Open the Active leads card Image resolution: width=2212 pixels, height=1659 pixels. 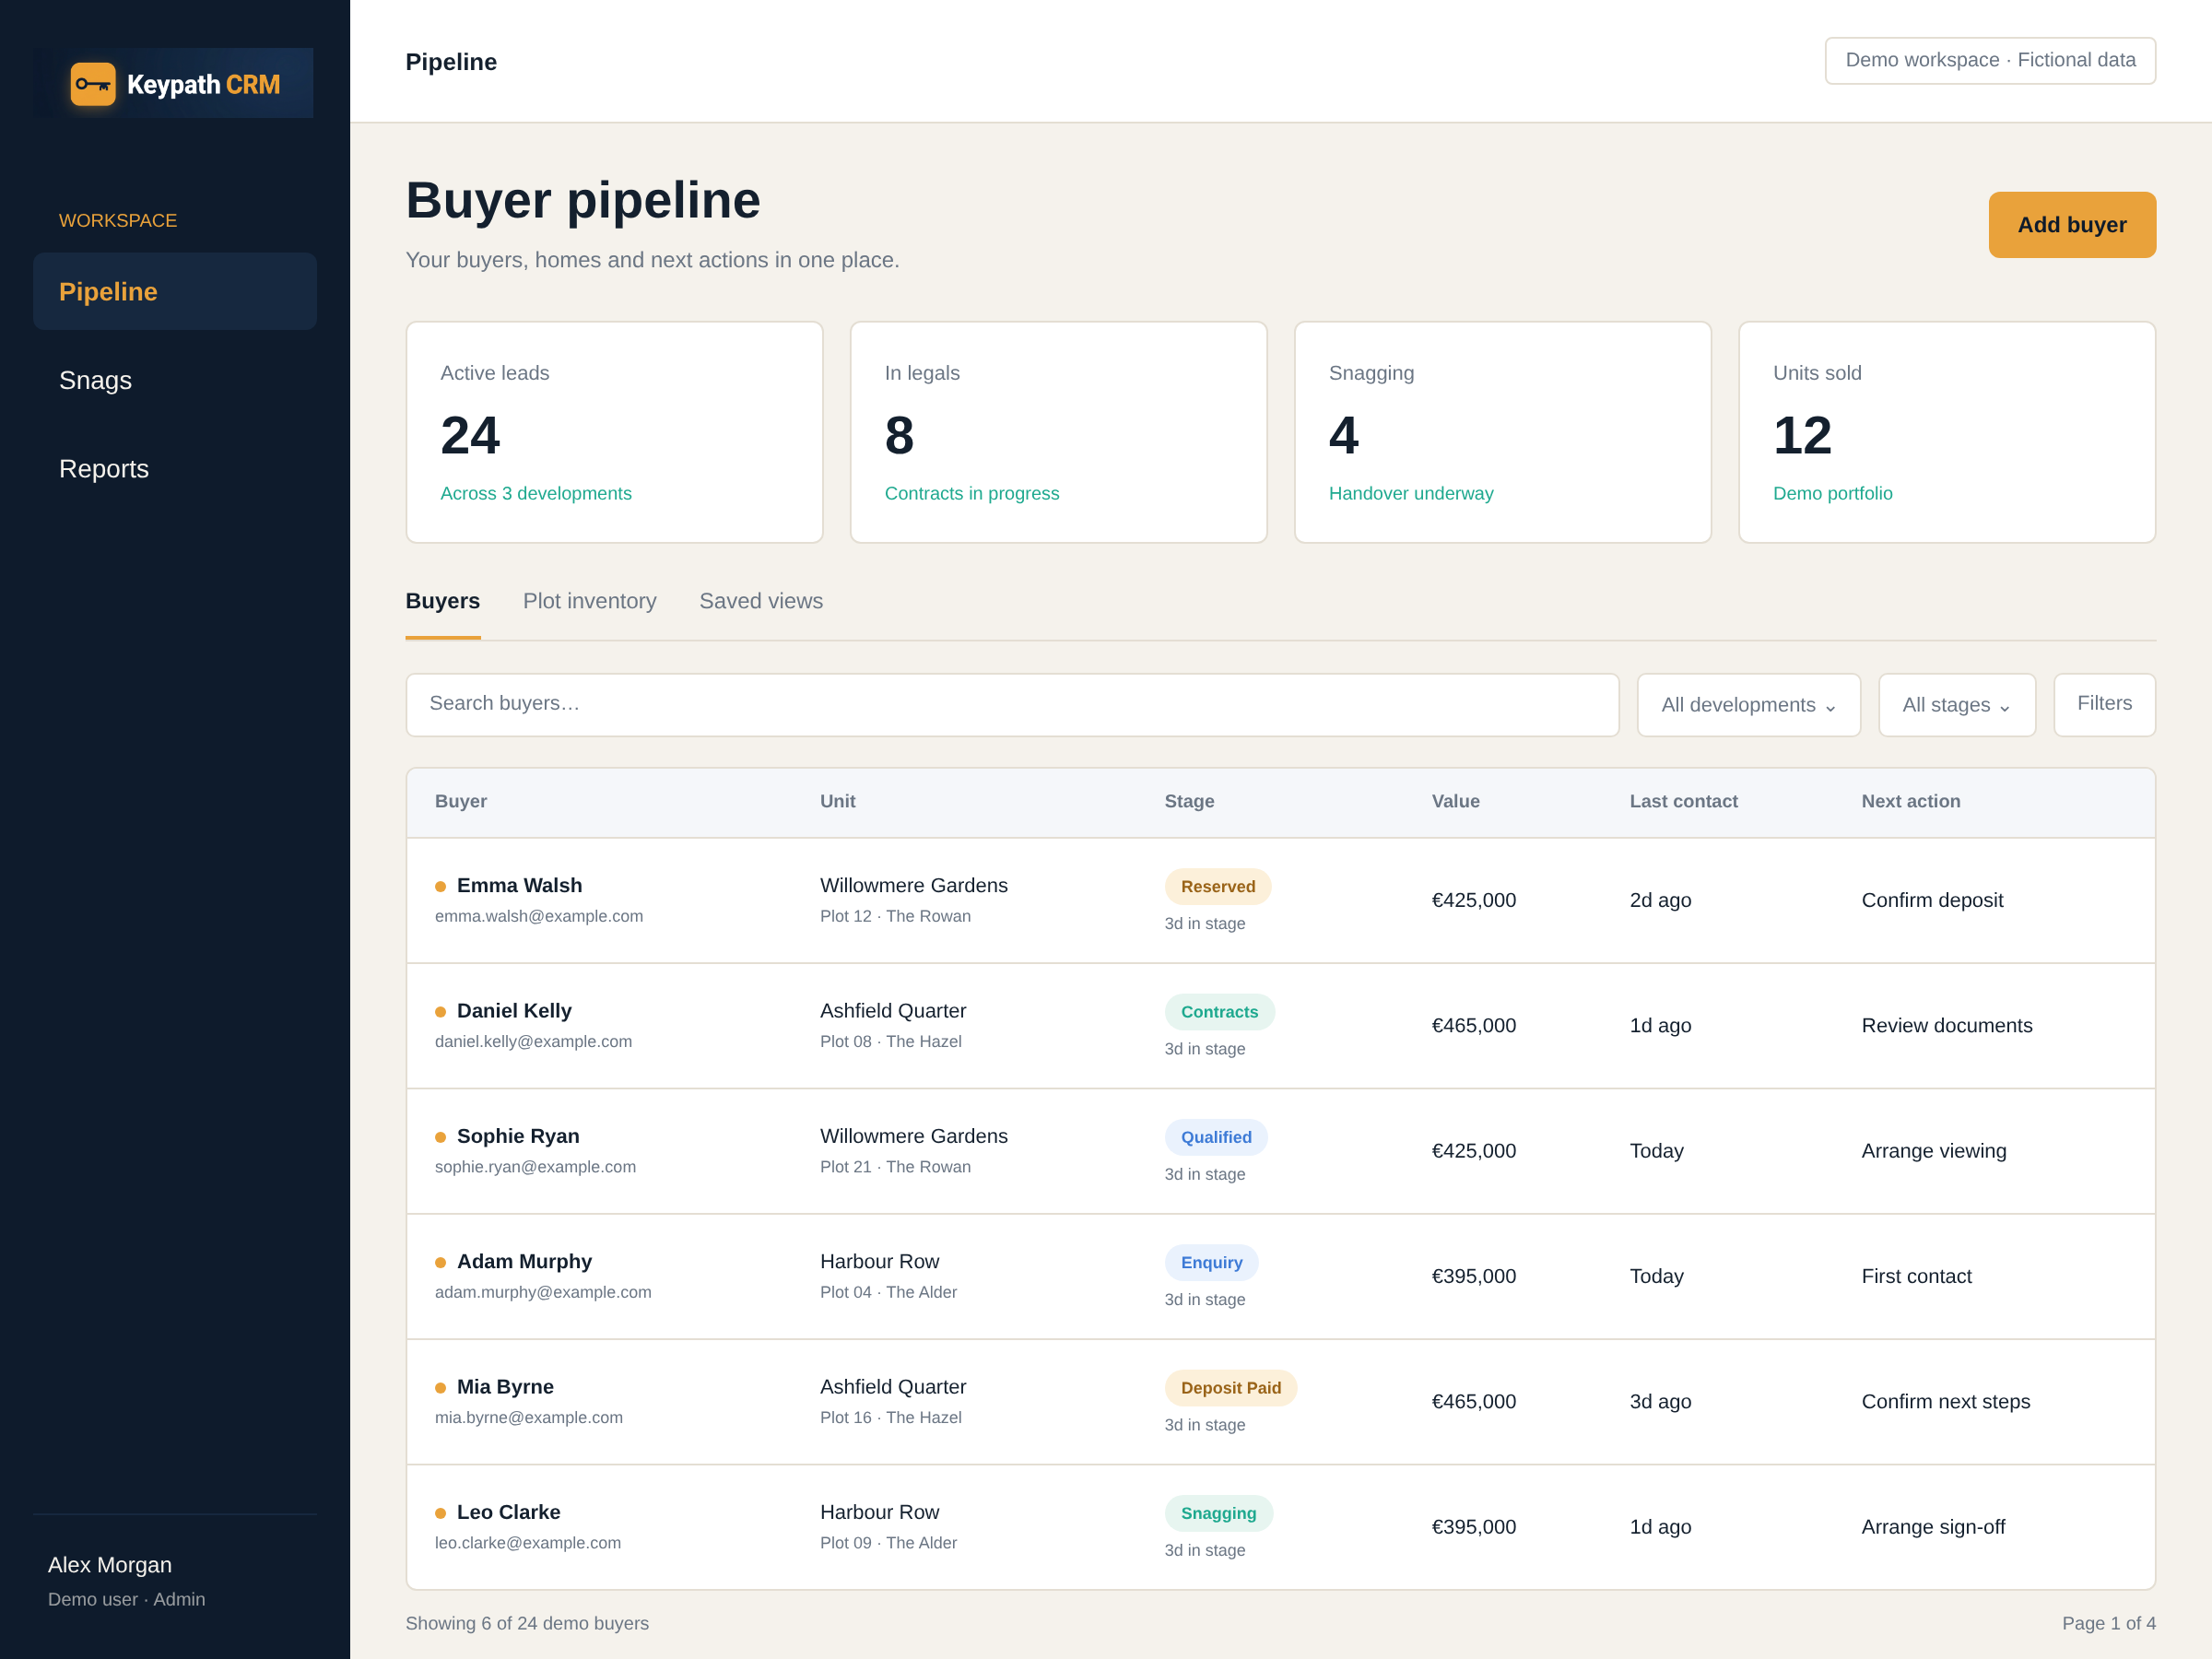[x=614, y=432]
